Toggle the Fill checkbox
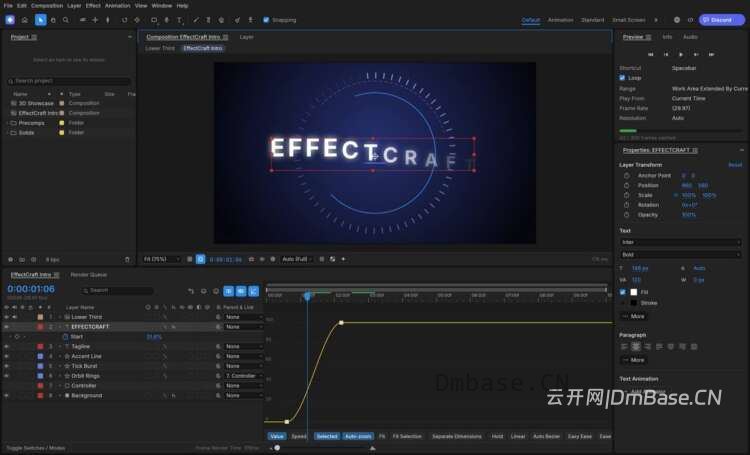Image resolution: width=750 pixels, height=455 pixels. click(x=623, y=292)
